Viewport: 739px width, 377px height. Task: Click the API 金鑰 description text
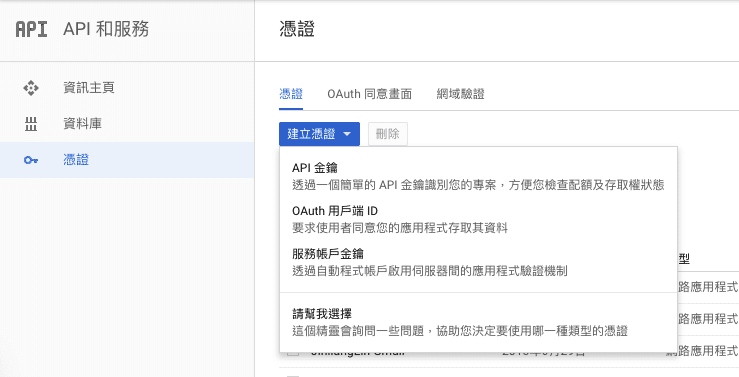[478, 185]
